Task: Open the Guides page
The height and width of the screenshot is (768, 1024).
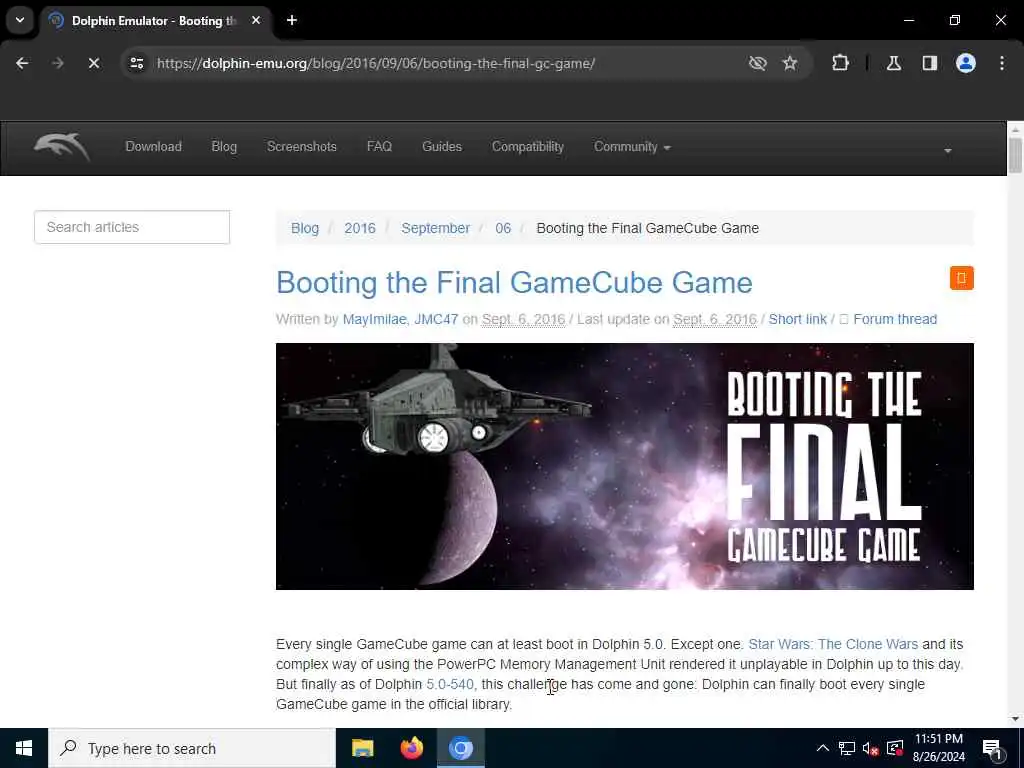Action: pyautogui.click(x=442, y=147)
